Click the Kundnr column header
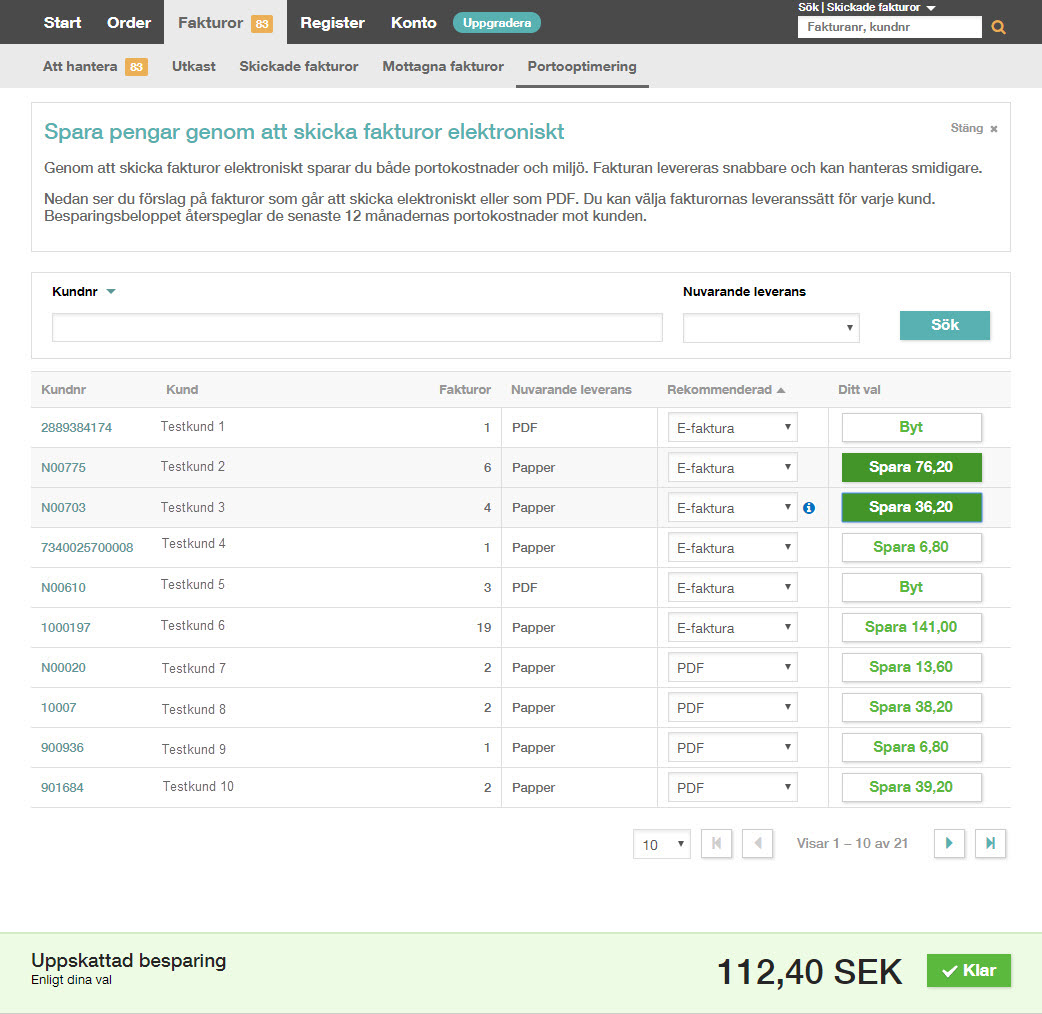Image resolution: width=1042 pixels, height=1014 pixels. click(x=63, y=389)
